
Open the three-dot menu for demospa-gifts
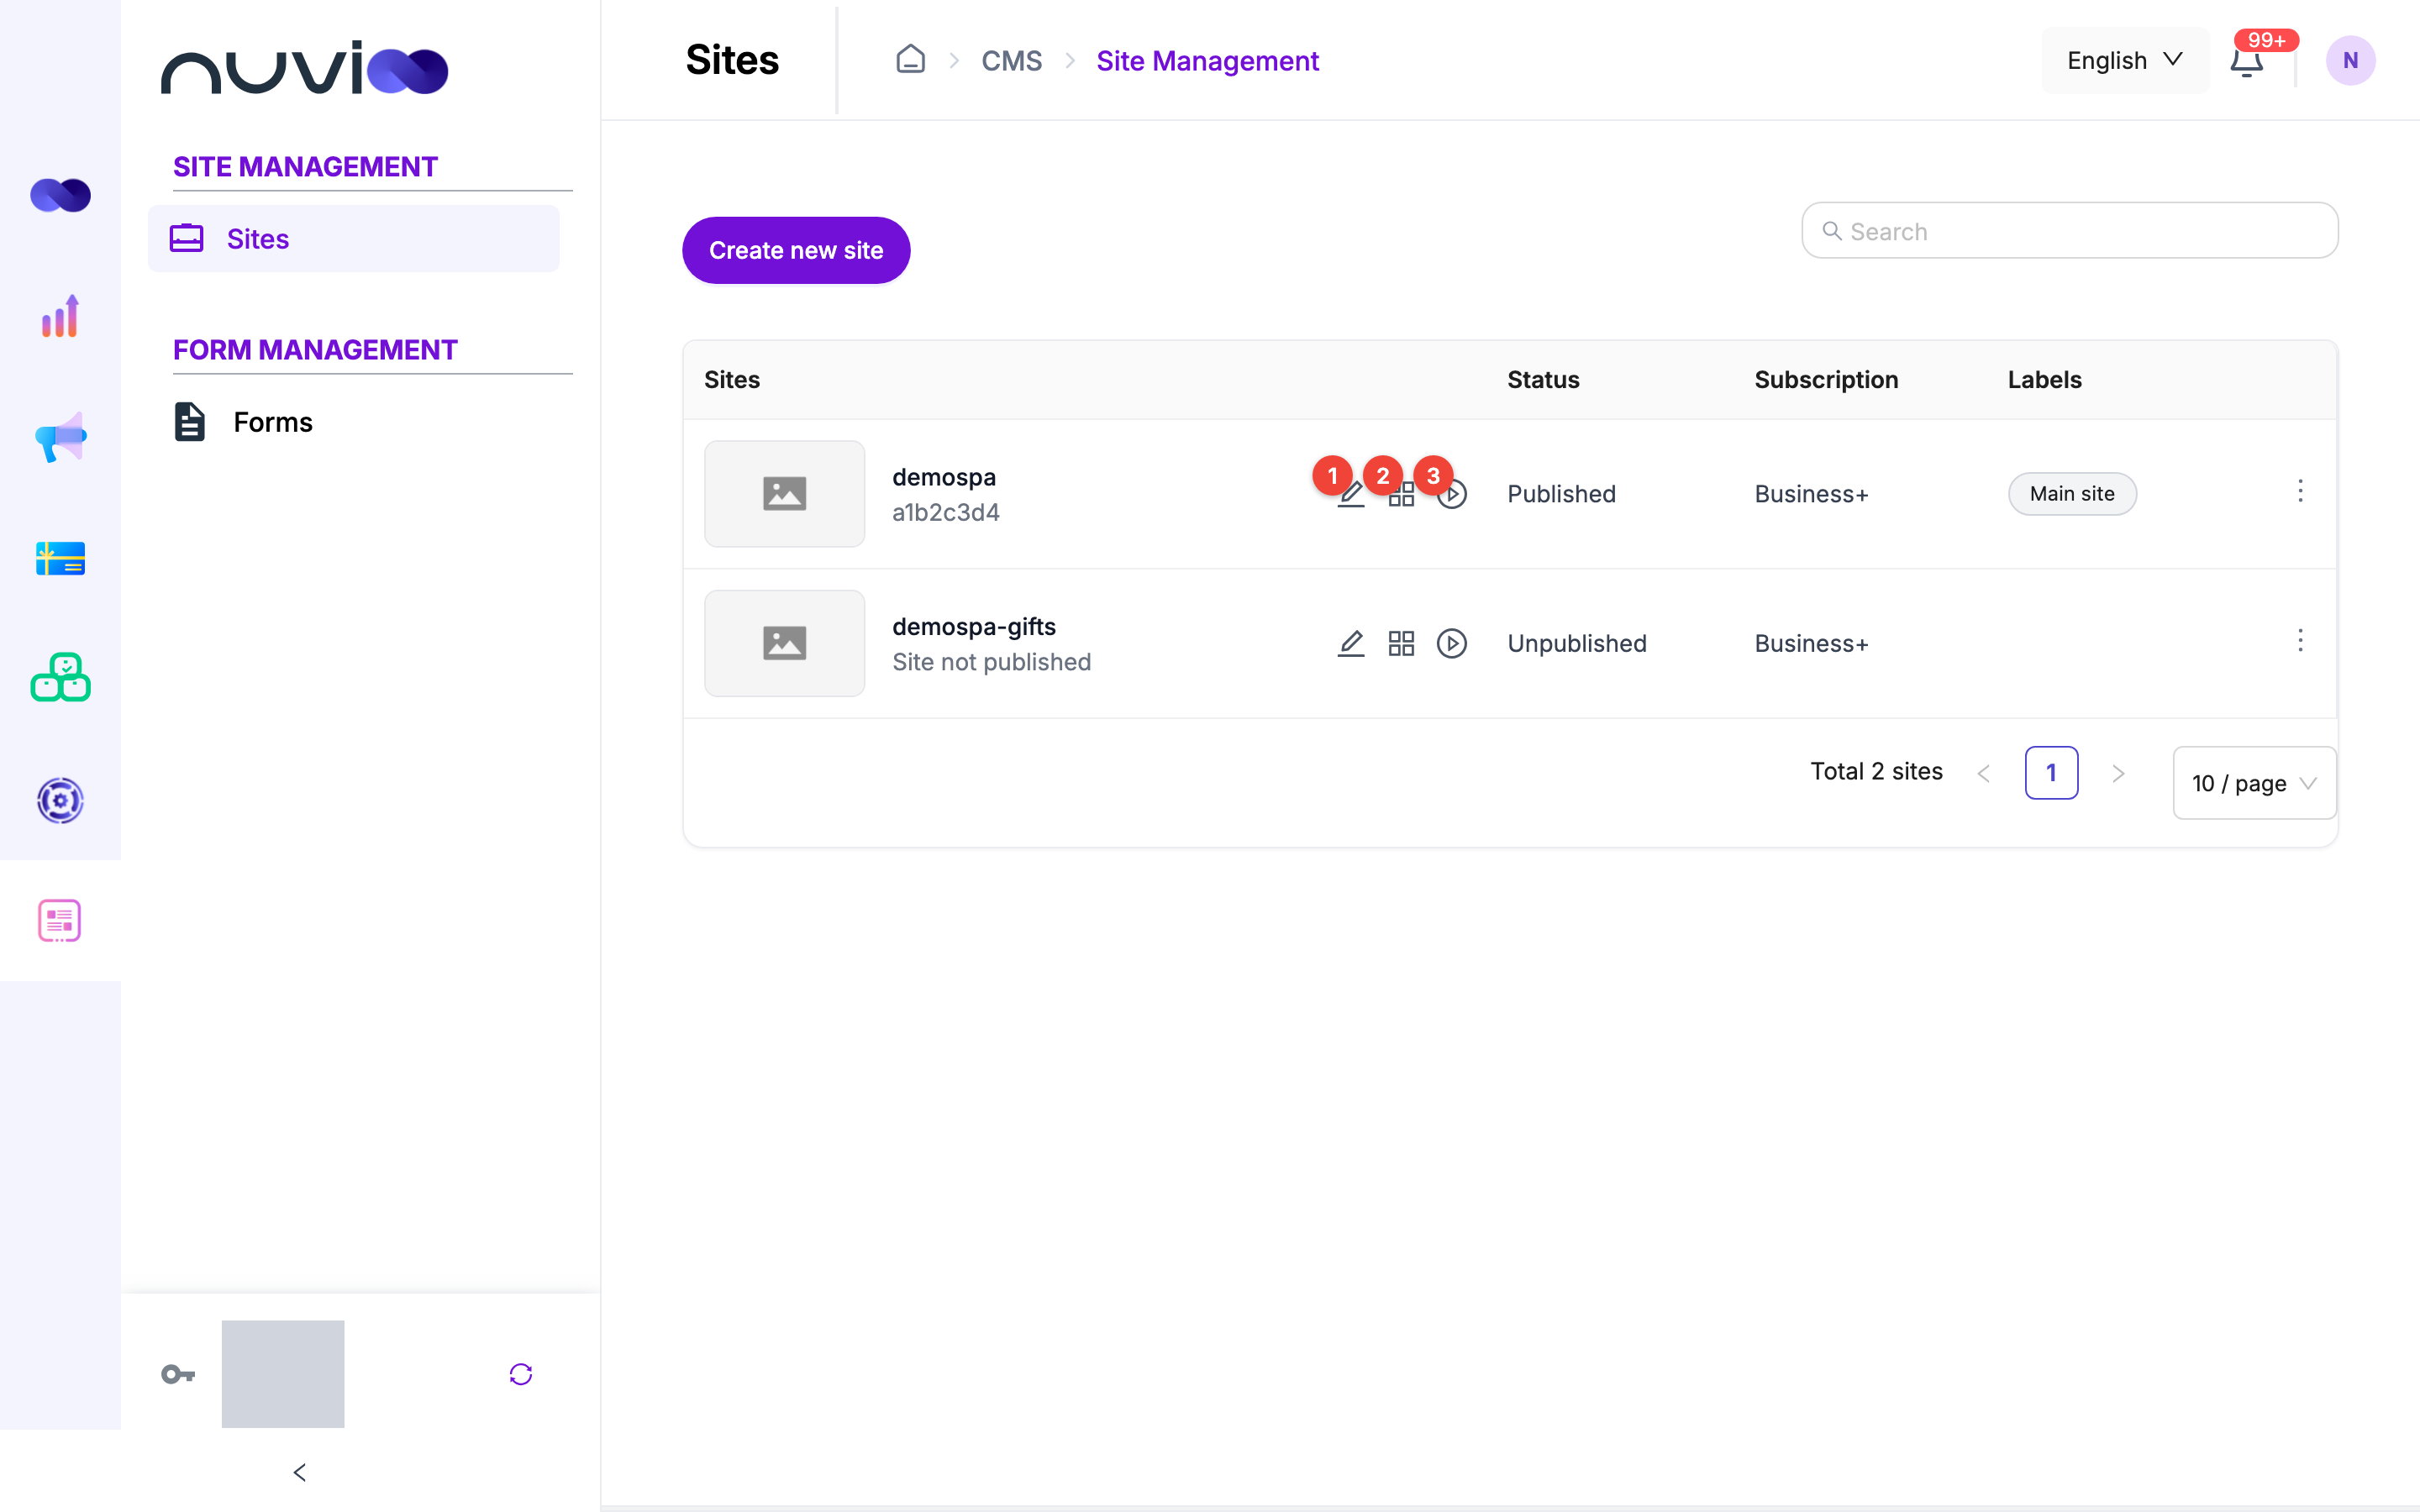point(2300,640)
